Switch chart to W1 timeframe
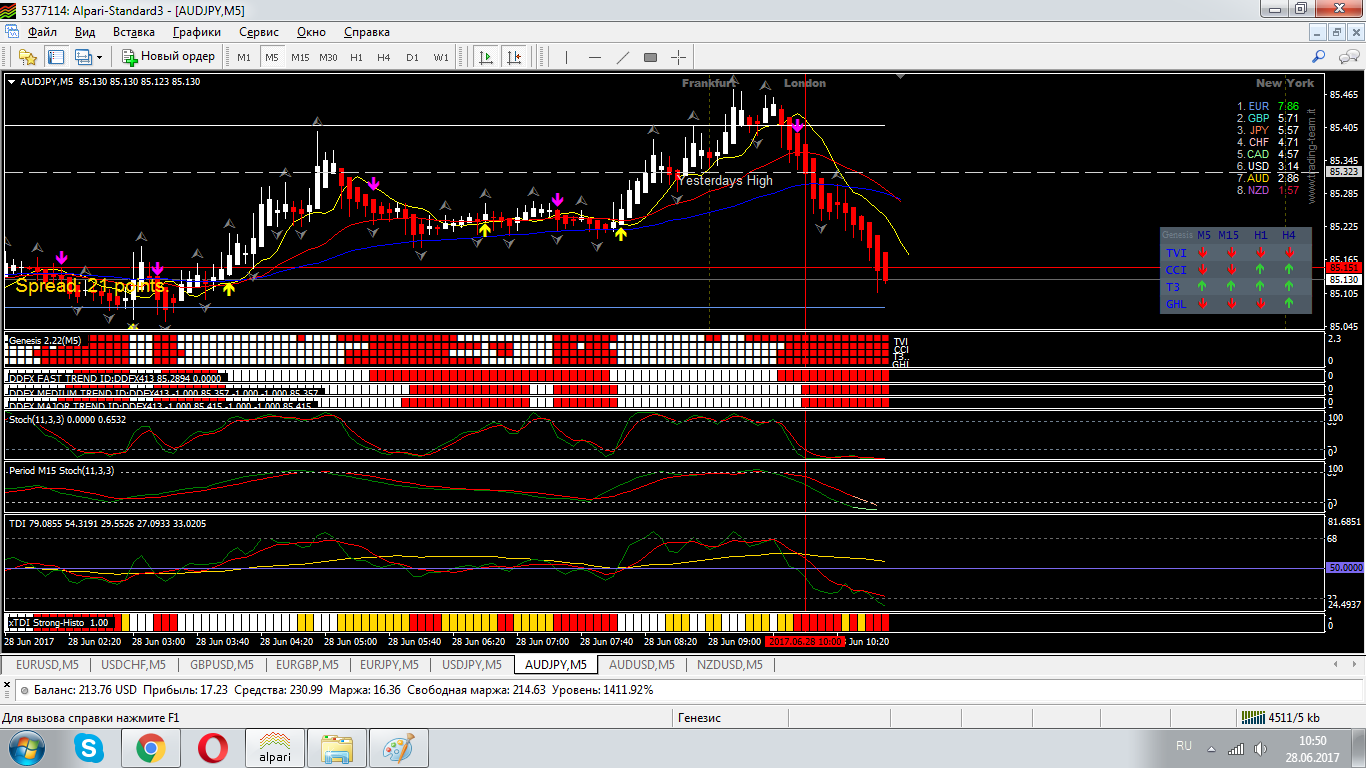Screen dimensions: 1366x768 [x=441, y=57]
